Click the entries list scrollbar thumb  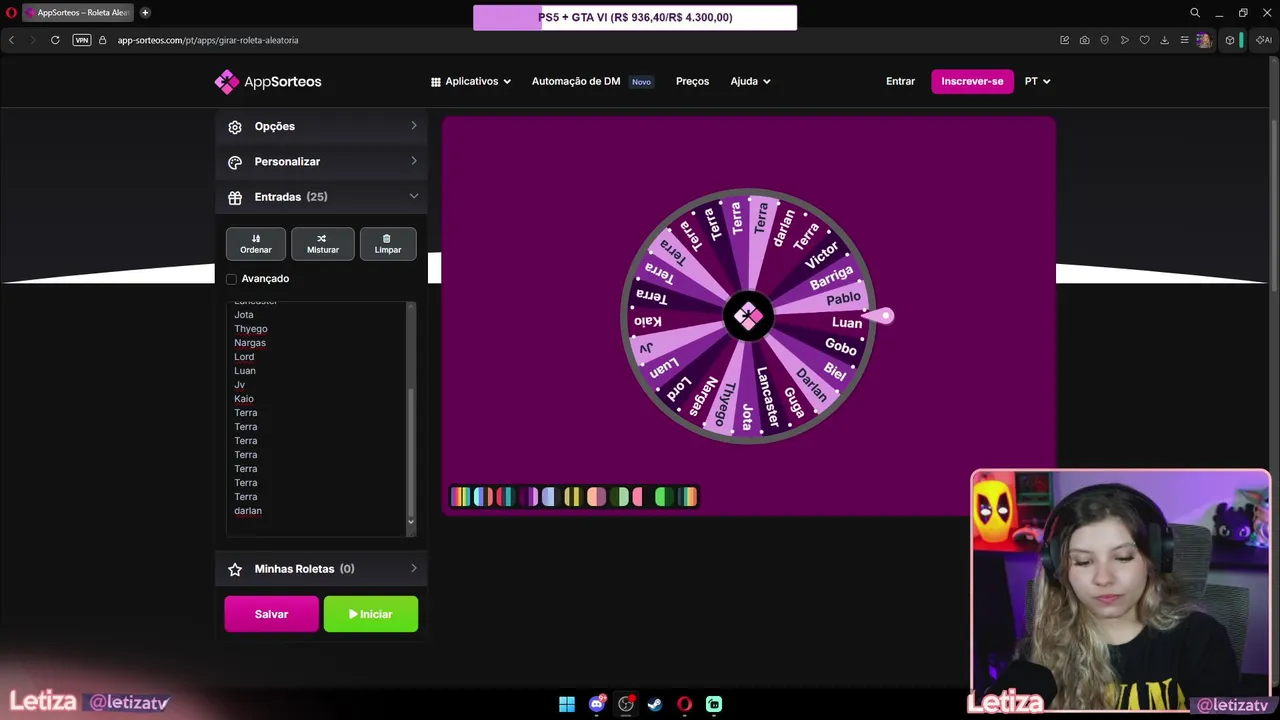tap(410, 450)
